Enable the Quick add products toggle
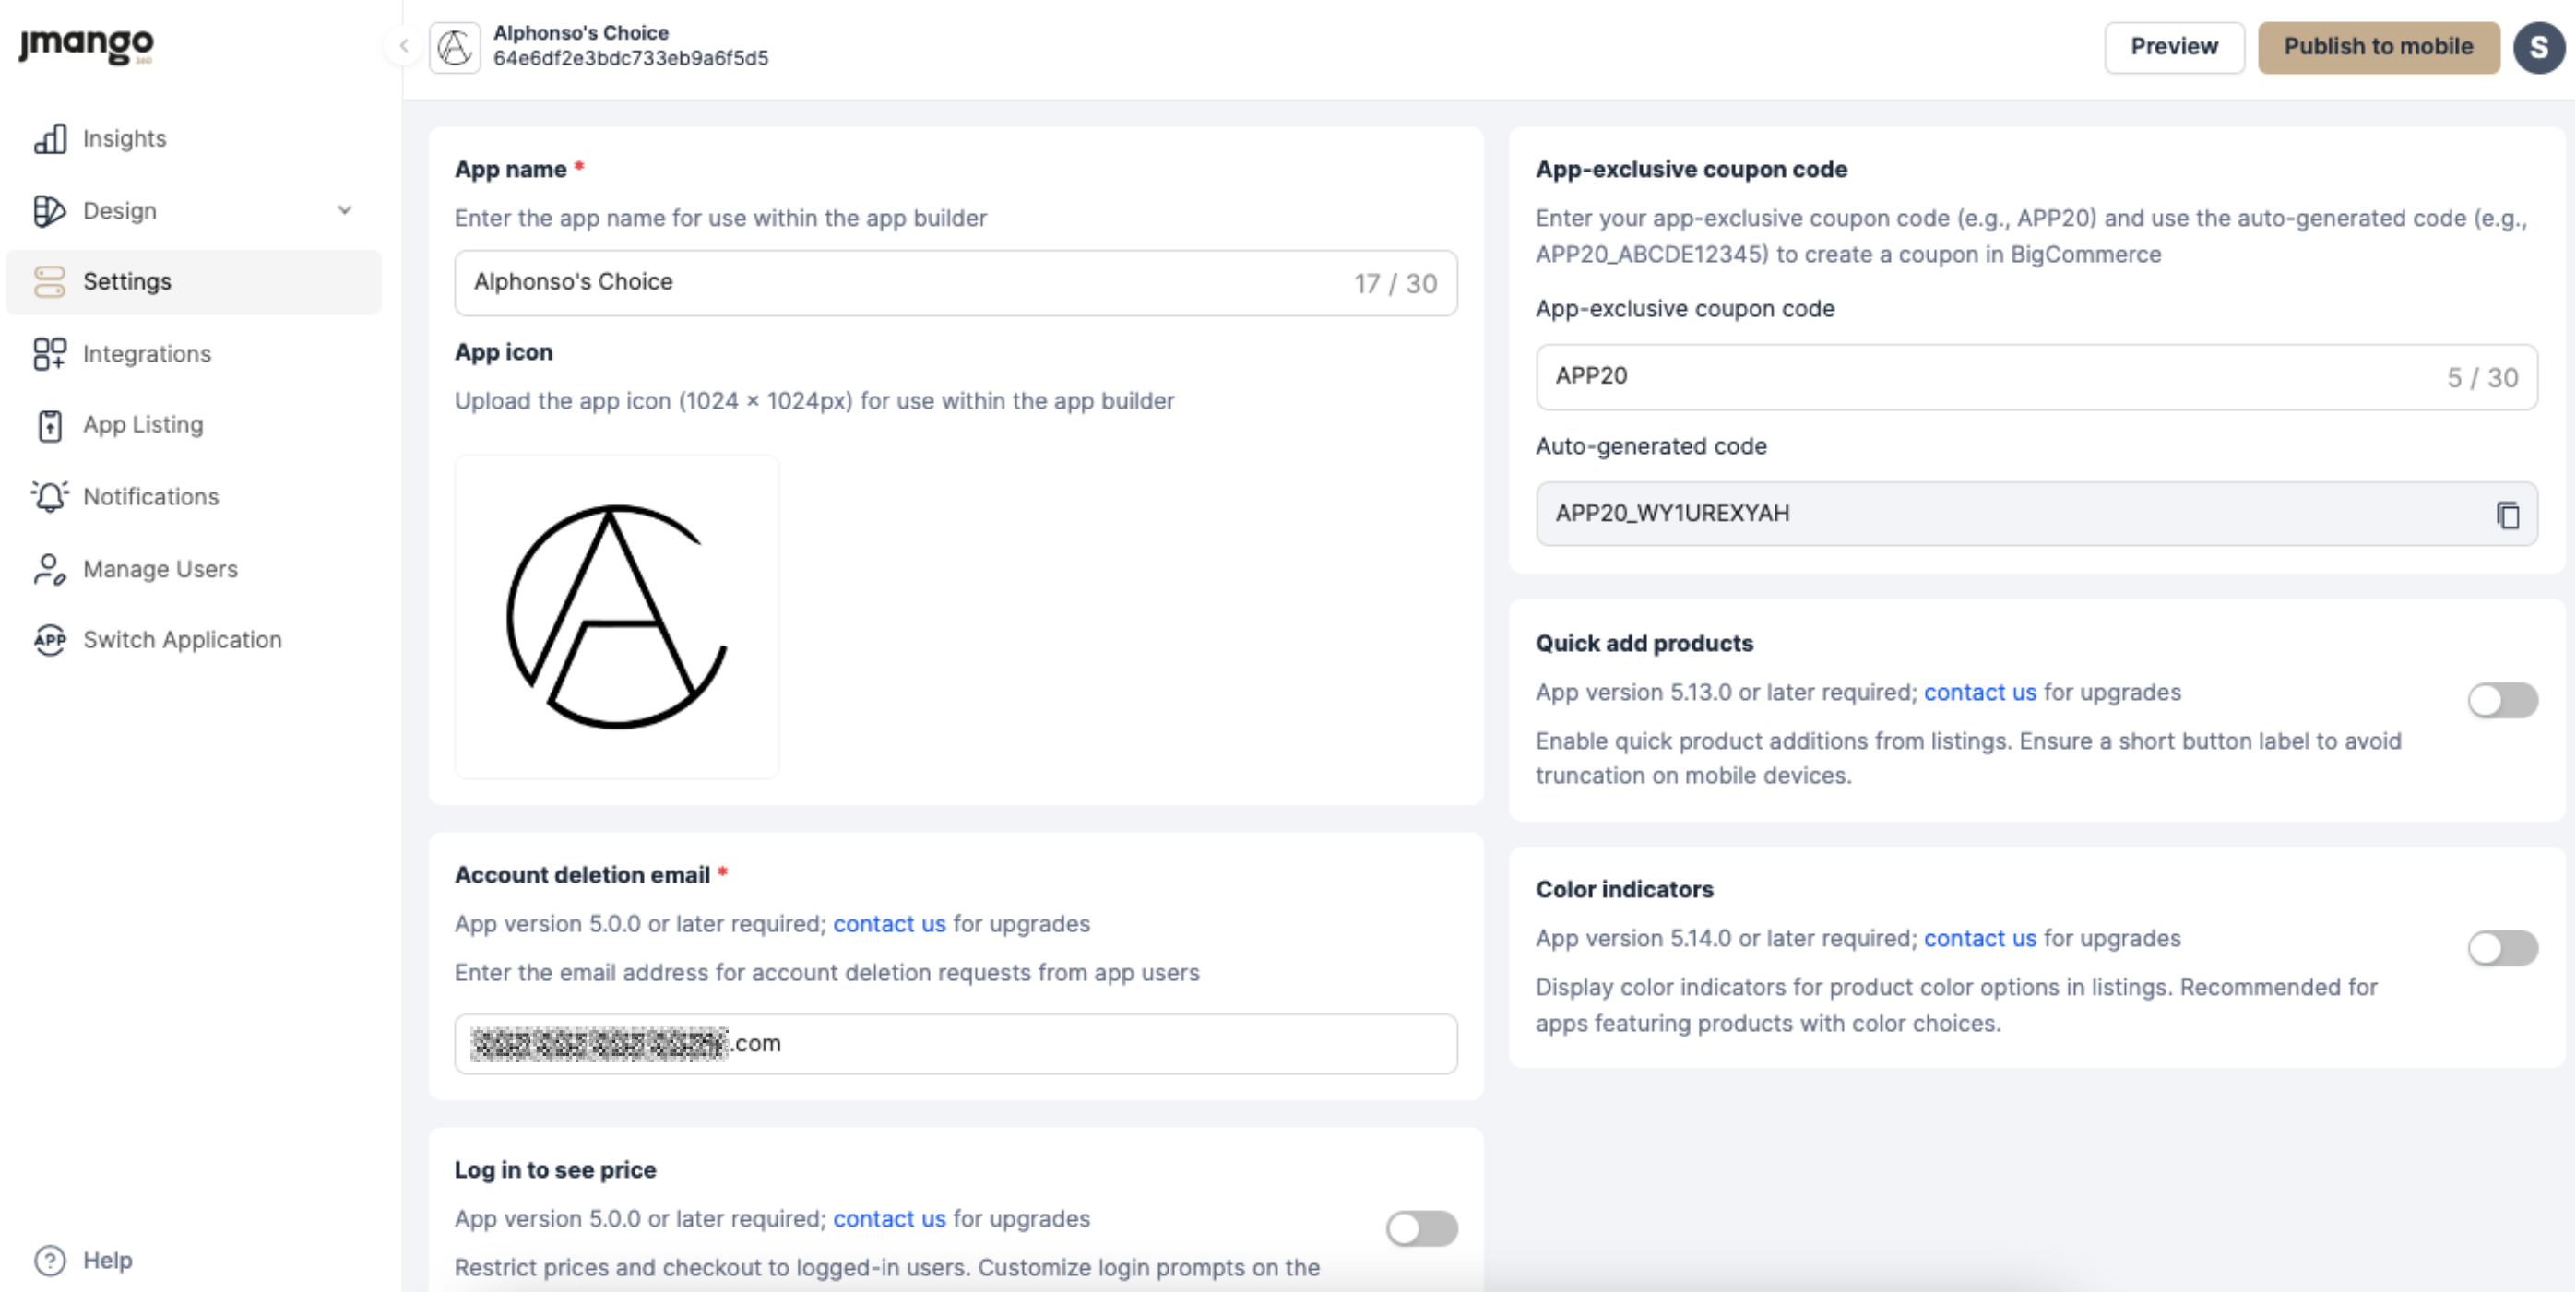Viewport: 2576px width, 1292px height. [x=2502, y=700]
